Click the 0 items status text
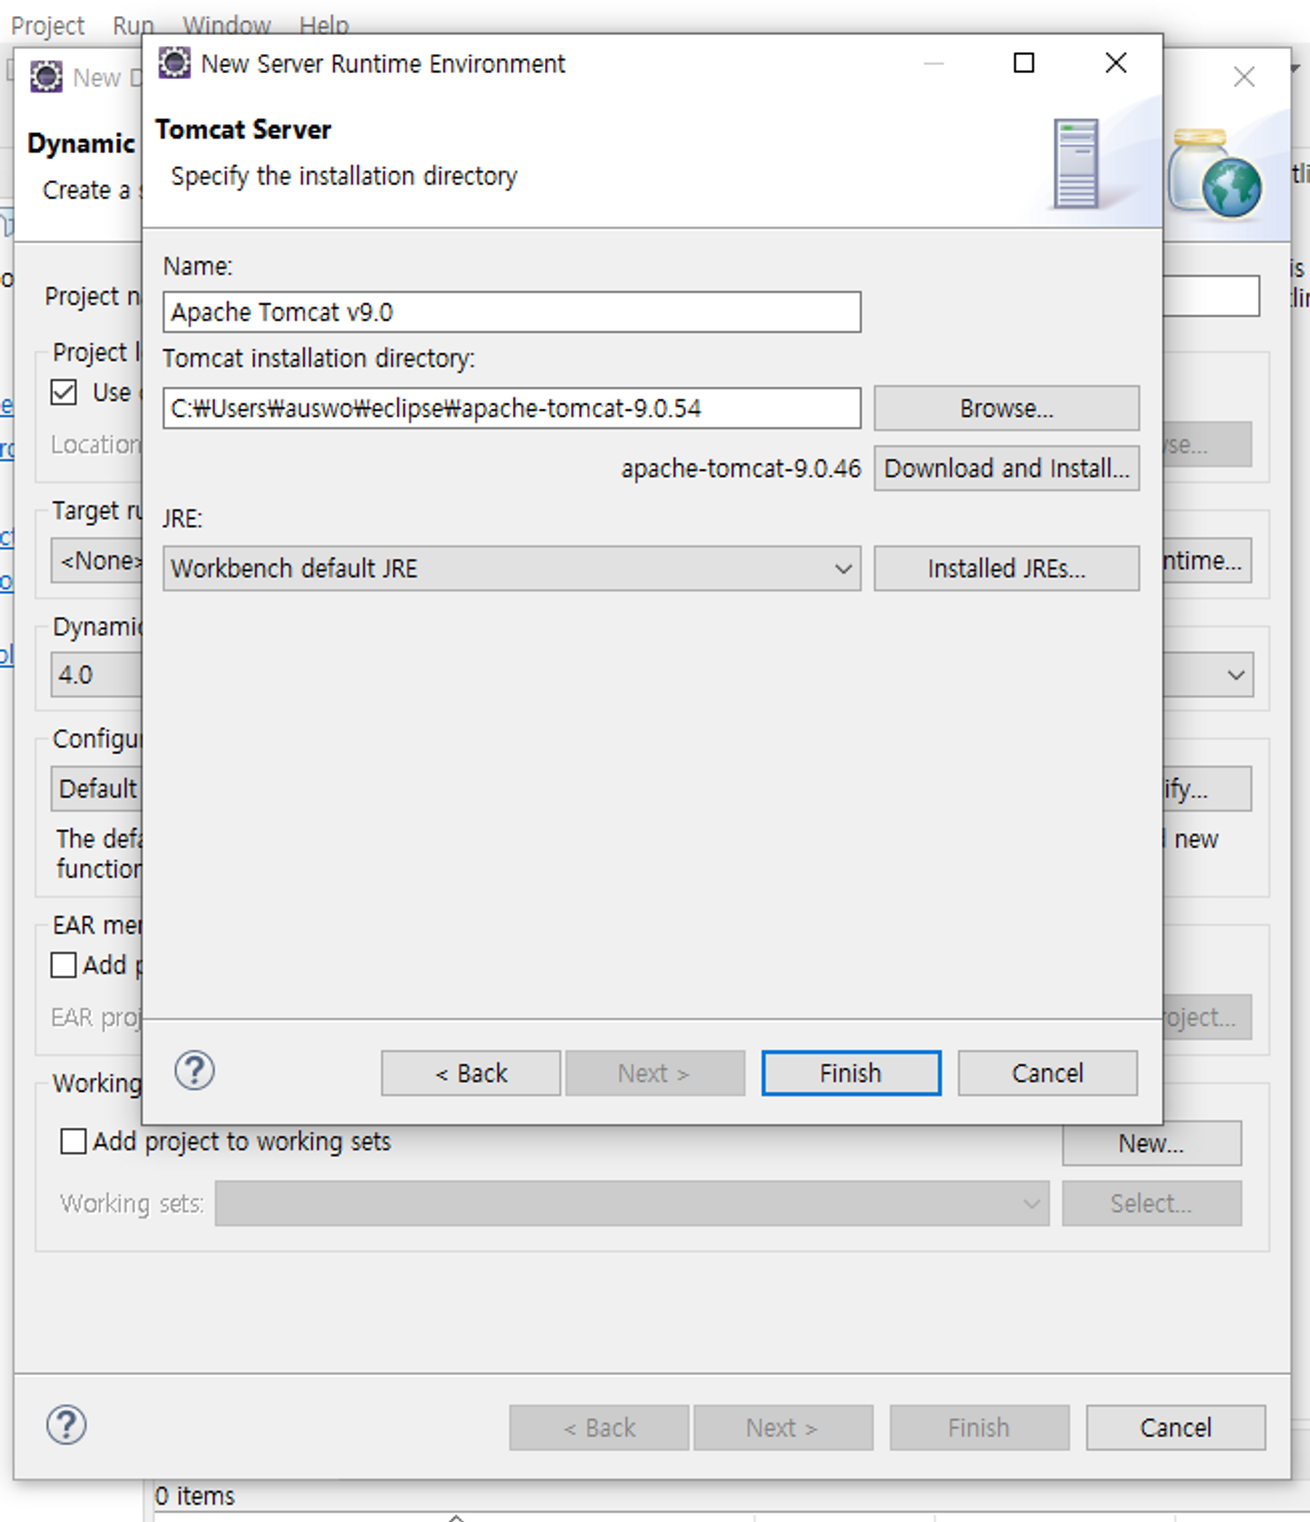 coord(195,1496)
